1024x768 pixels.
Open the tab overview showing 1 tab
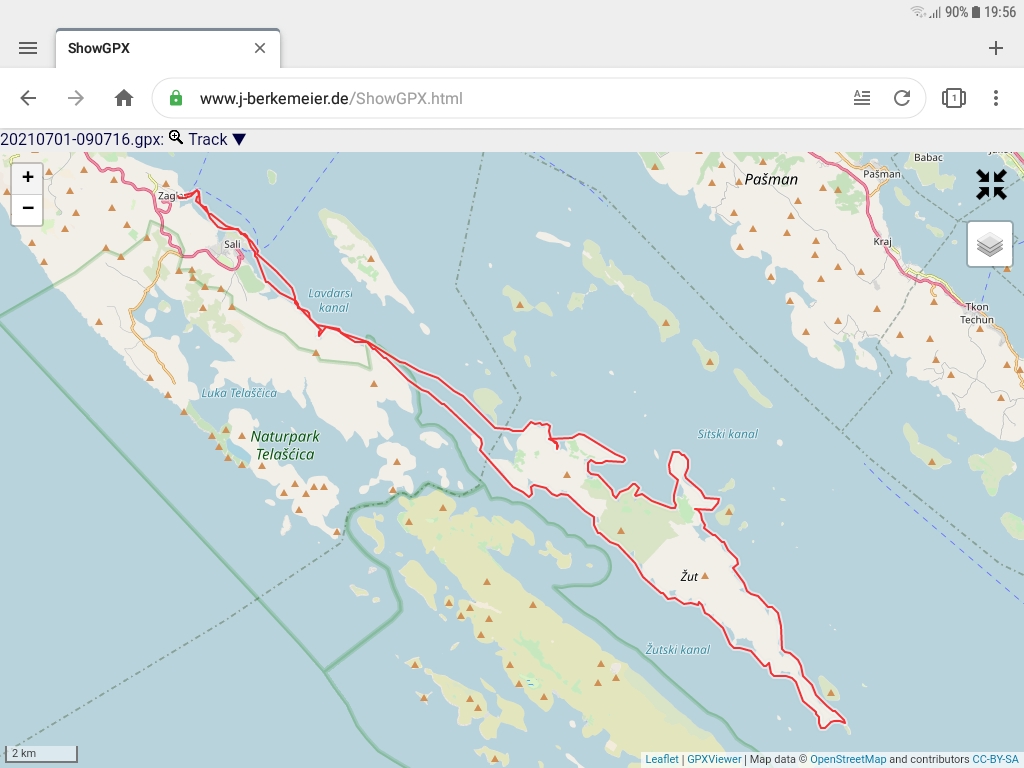click(953, 98)
